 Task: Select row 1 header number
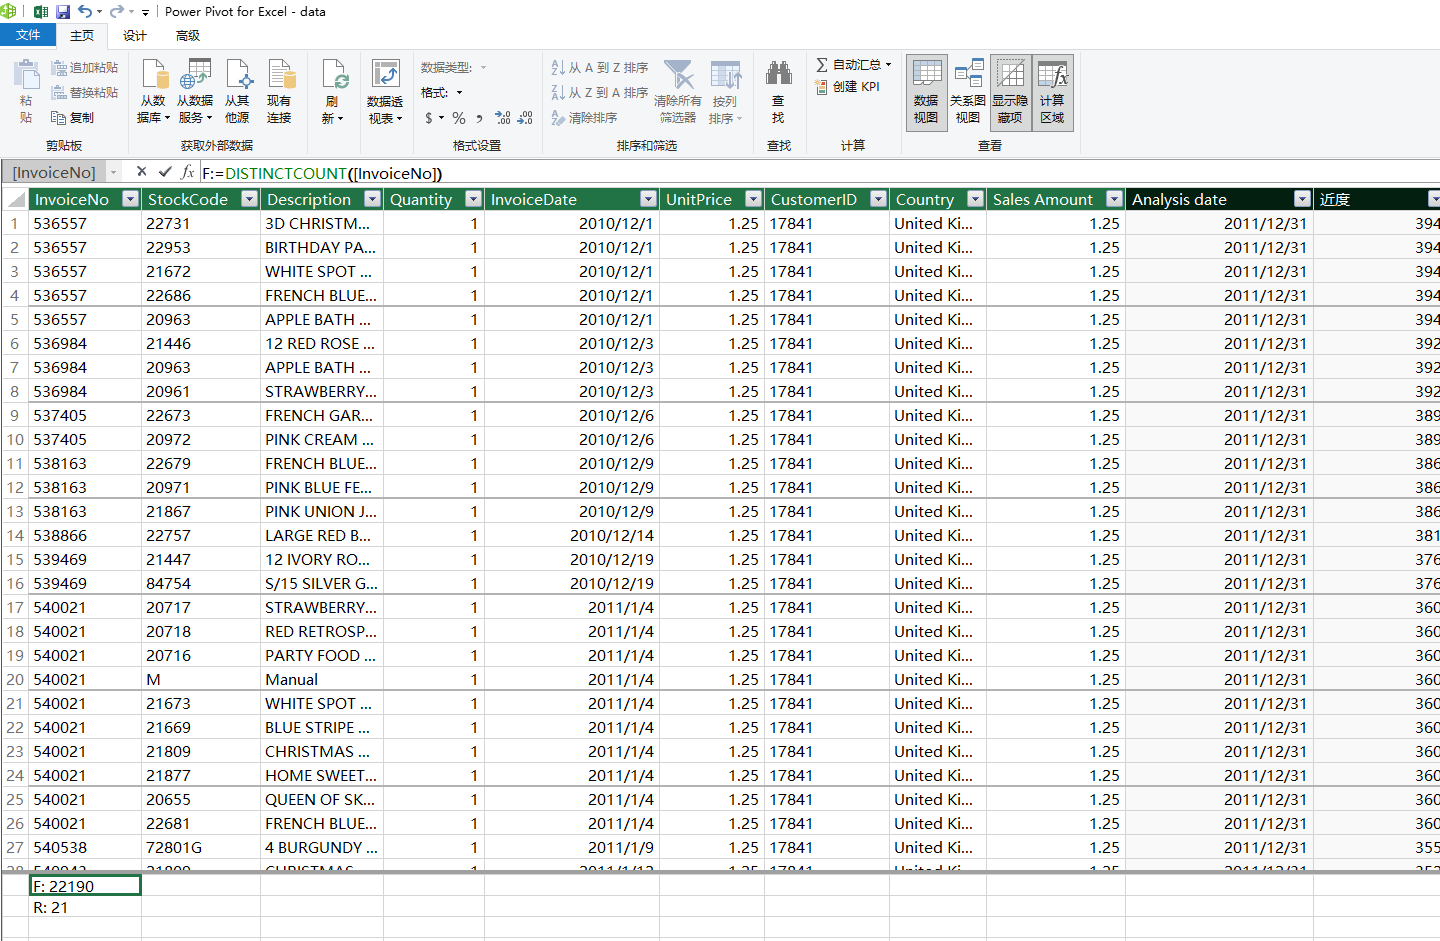tap(14, 223)
